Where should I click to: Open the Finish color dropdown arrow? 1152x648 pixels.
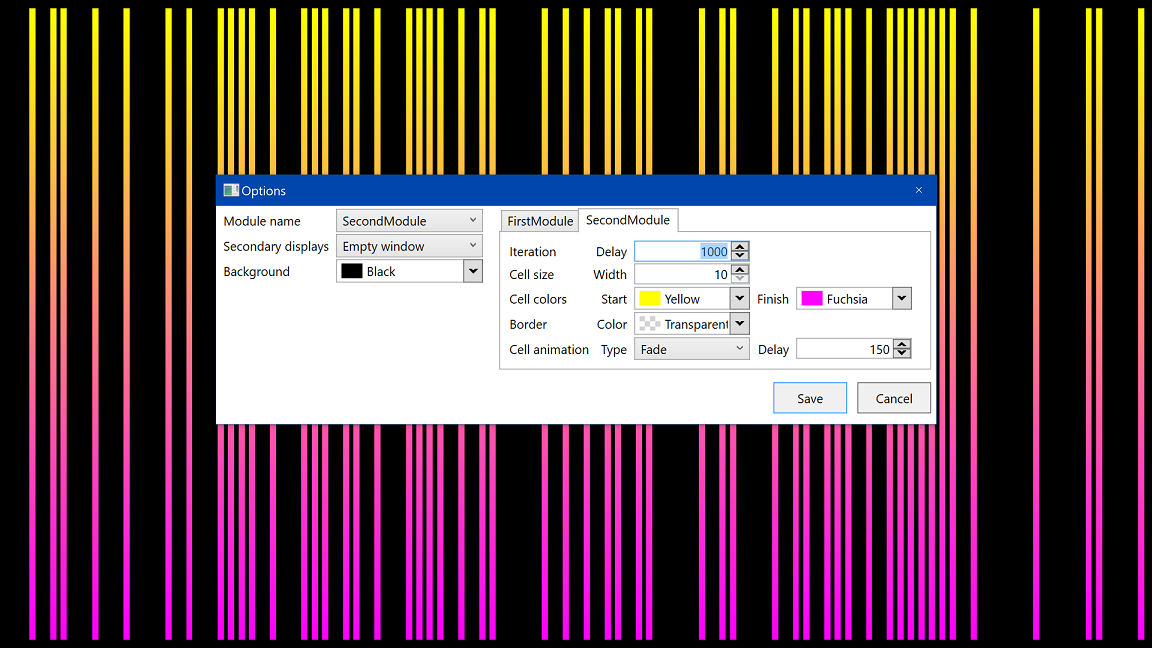coord(901,298)
